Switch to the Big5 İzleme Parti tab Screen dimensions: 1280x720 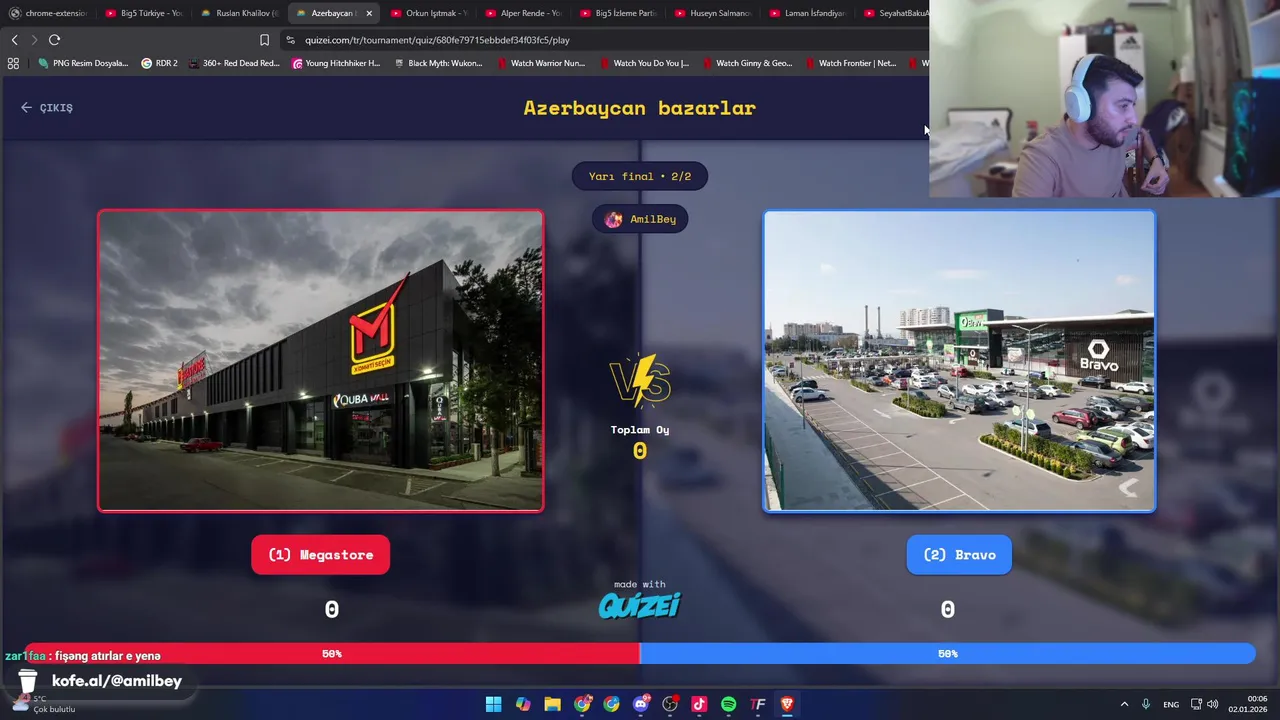tap(618, 13)
